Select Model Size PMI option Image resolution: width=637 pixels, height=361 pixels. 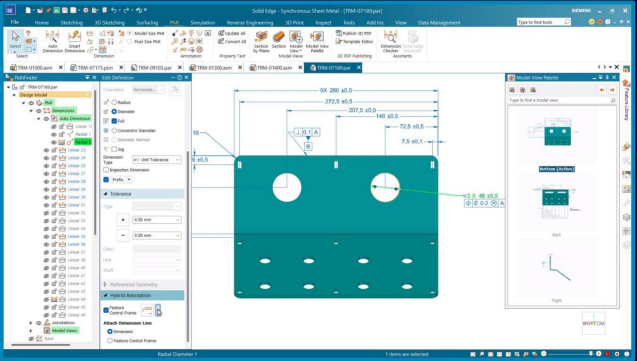pos(145,33)
